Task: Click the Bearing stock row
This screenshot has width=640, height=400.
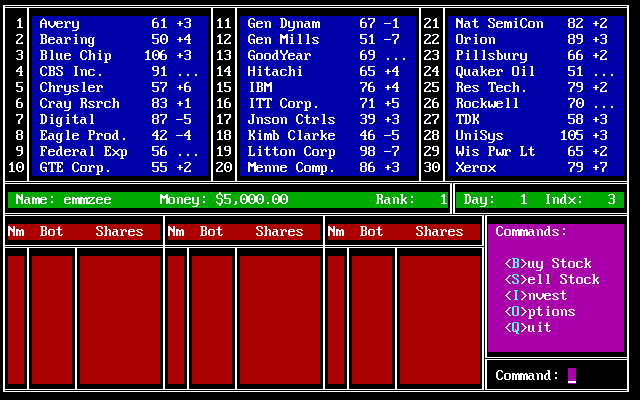Action: coord(120,40)
